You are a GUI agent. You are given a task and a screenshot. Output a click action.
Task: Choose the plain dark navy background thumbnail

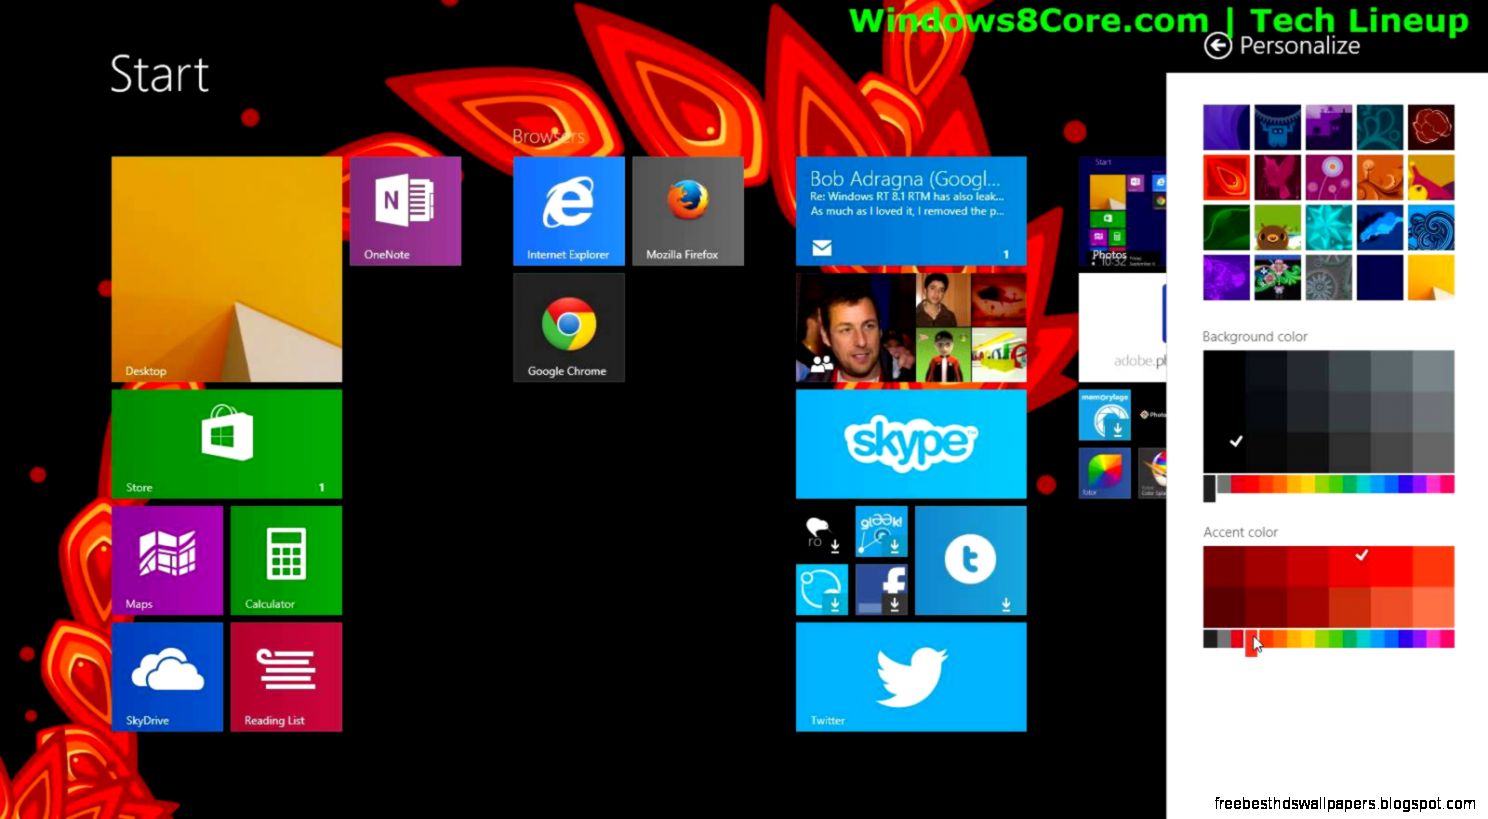(x=1380, y=277)
